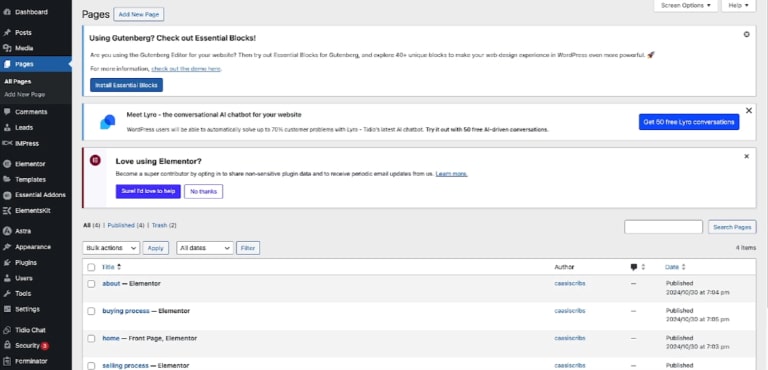The height and width of the screenshot is (370, 768).
Task: Close the Love using Elementor notice
Action: coord(746,156)
